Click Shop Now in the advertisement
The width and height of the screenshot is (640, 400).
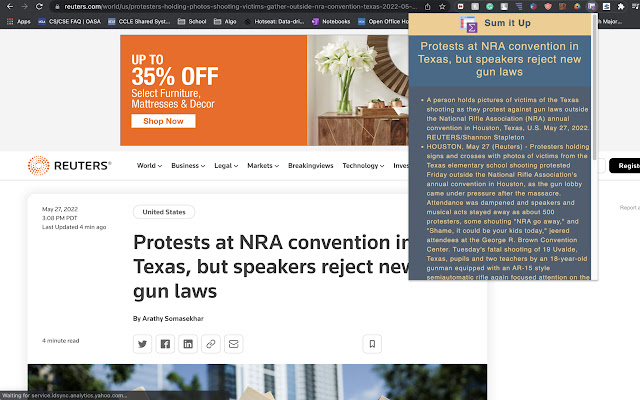[162, 121]
